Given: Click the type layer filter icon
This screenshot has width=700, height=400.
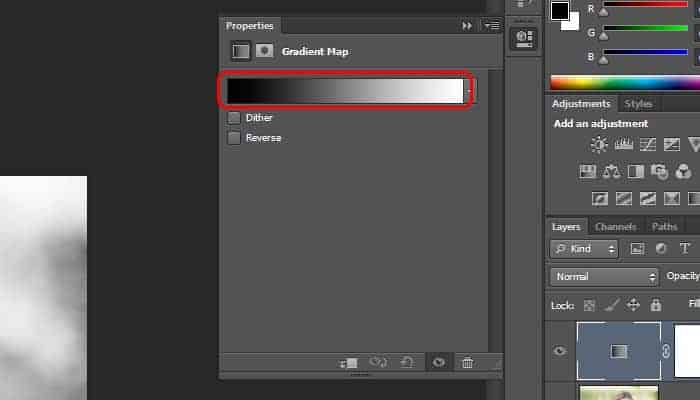Looking at the screenshot, I should pos(685,248).
